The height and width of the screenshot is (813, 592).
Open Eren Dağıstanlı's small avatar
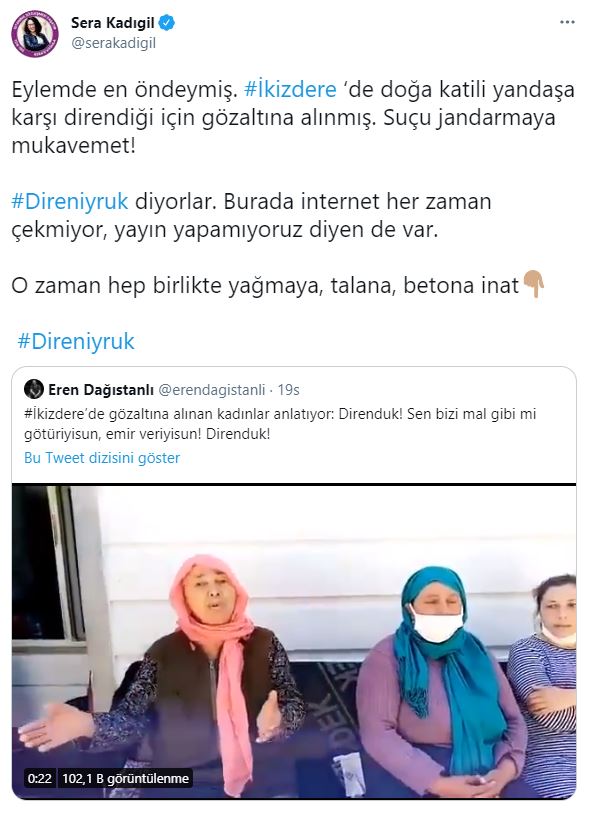pyautogui.click(x=34, y=389)
